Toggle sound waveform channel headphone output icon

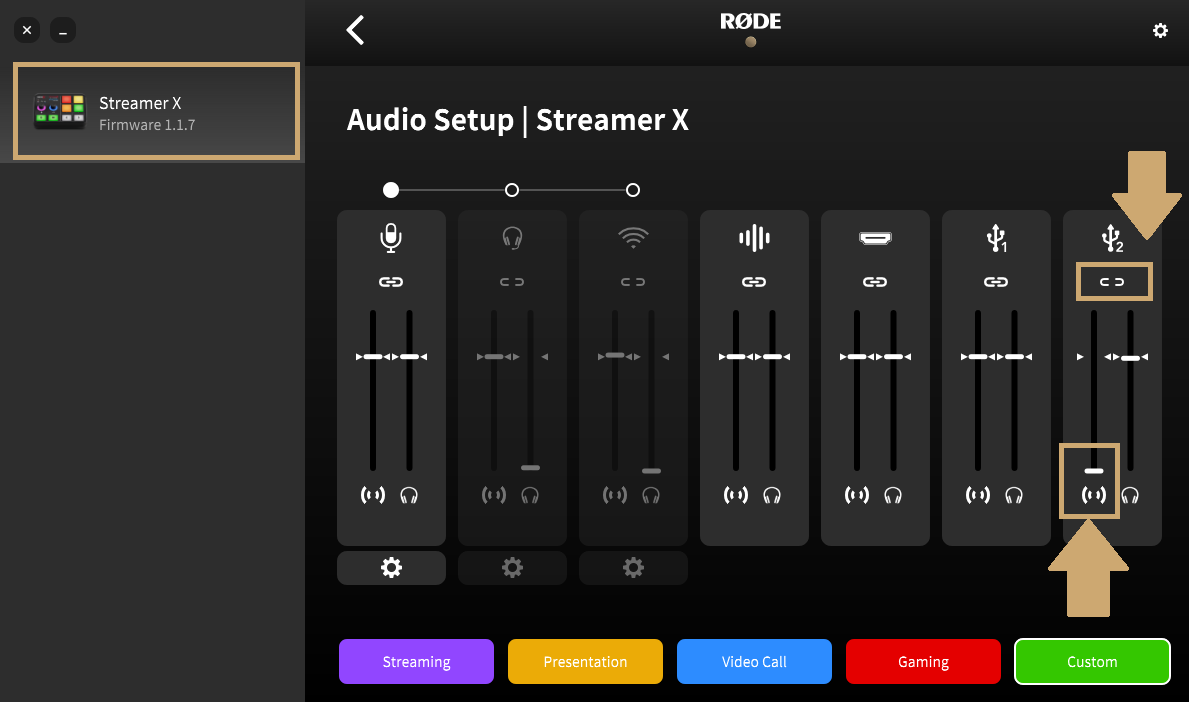coord(772,496)
